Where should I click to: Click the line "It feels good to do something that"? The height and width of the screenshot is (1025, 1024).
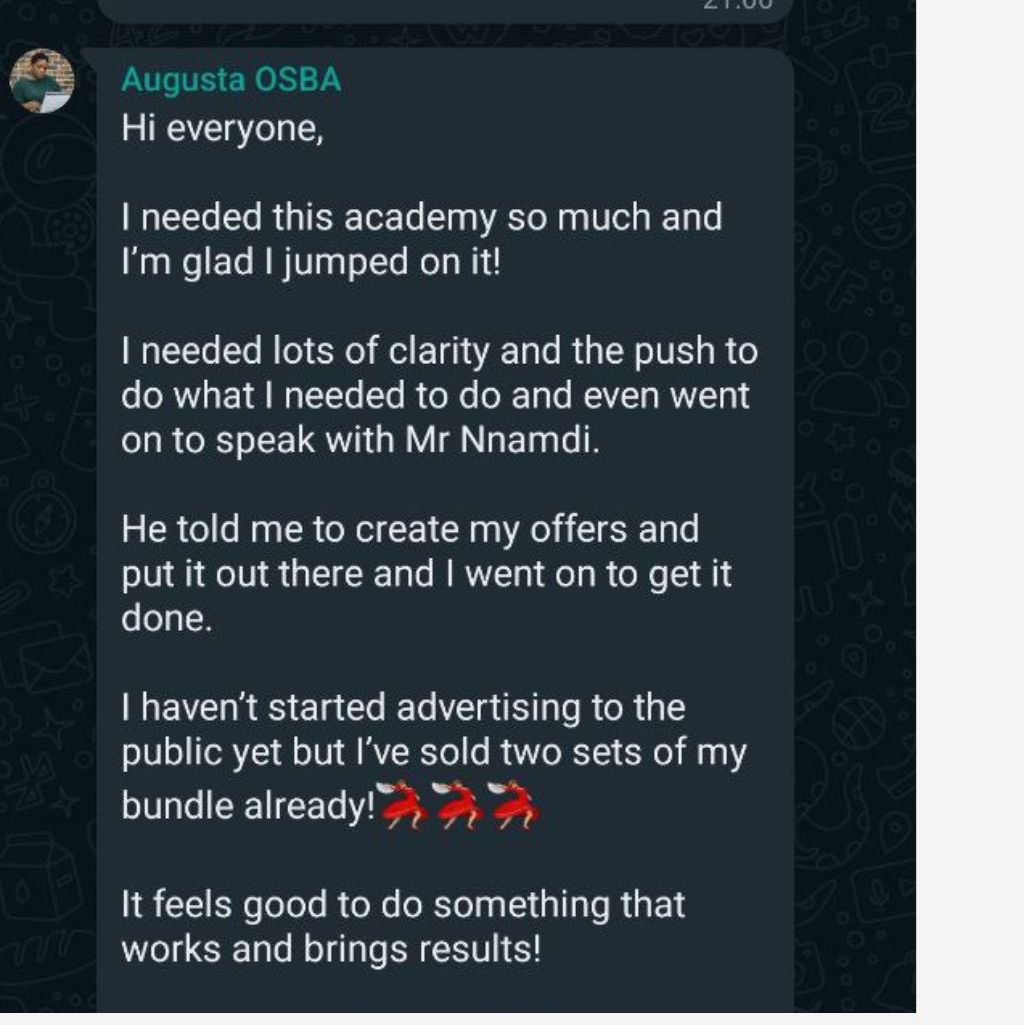[x=403, y=904]
